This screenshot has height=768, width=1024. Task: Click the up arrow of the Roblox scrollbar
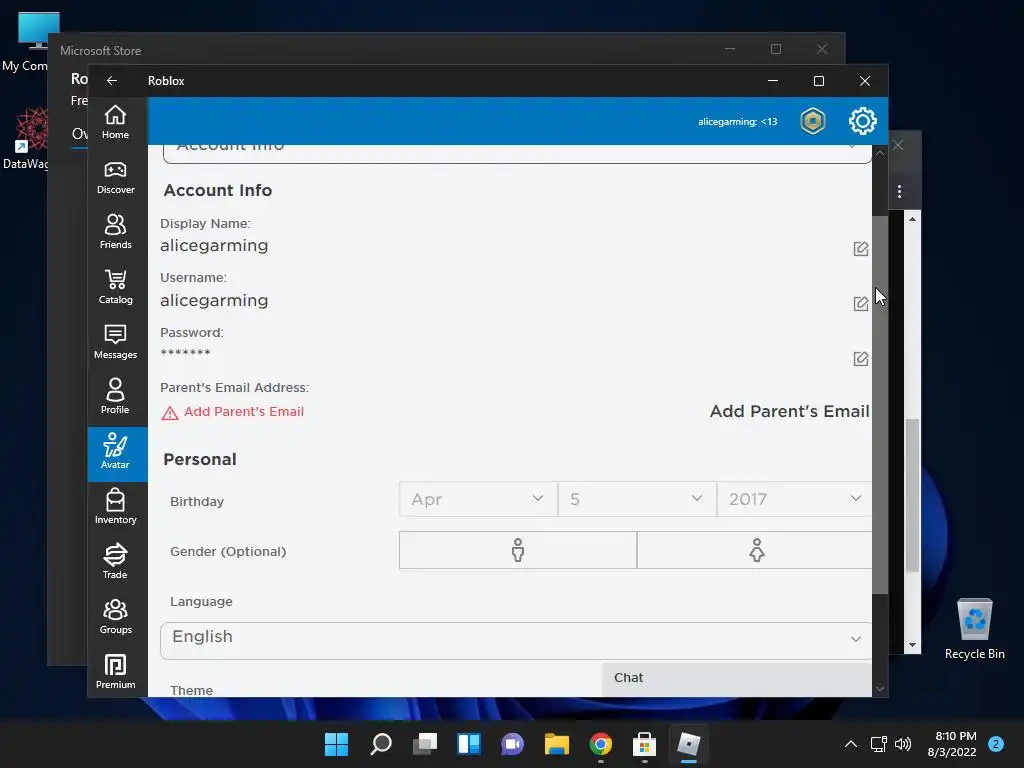pos(880,153)
